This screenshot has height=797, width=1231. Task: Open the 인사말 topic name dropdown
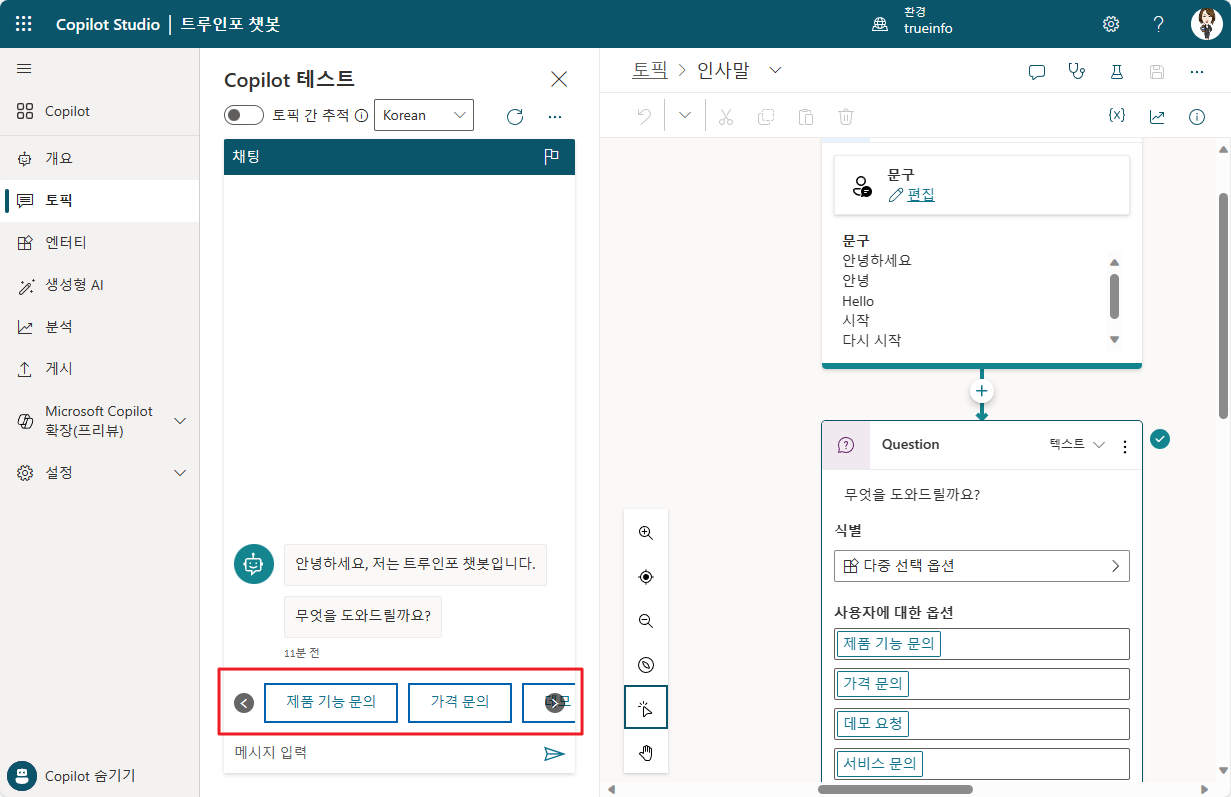tap(775, 70)
